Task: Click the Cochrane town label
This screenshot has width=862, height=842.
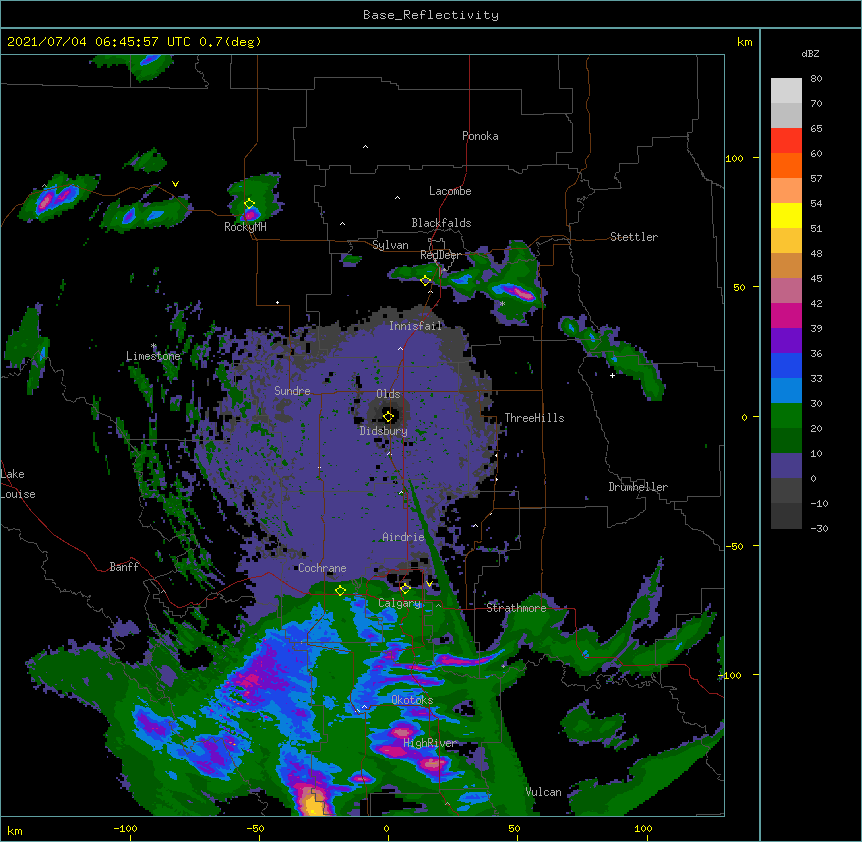Action: pos(322,568)
